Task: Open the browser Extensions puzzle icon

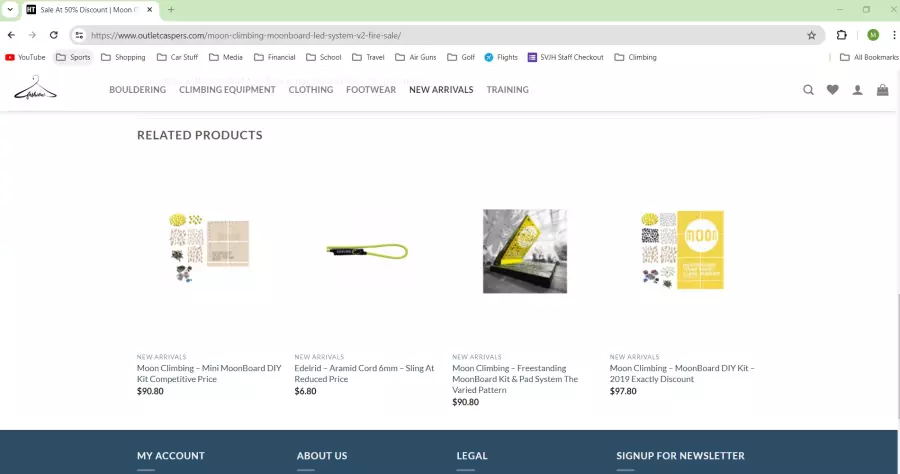Action: 841,35
